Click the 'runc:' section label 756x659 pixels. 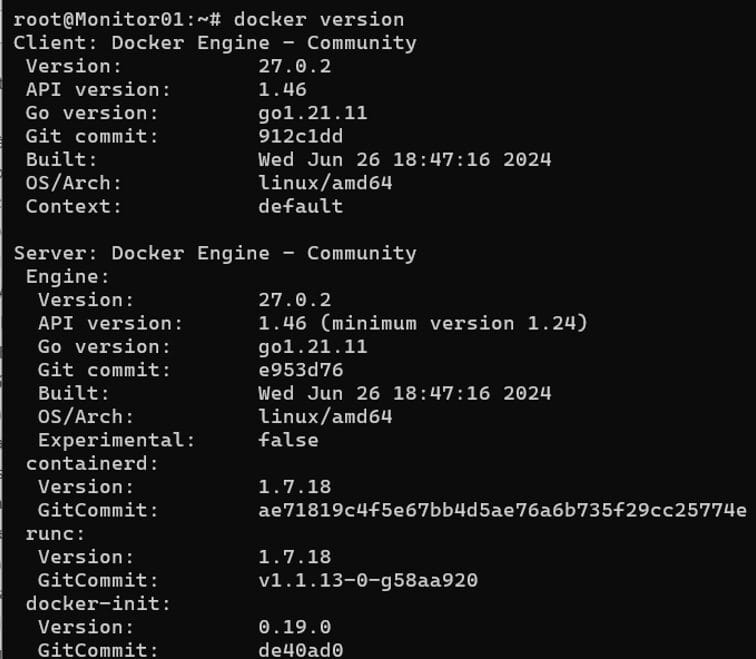(55, 534)
